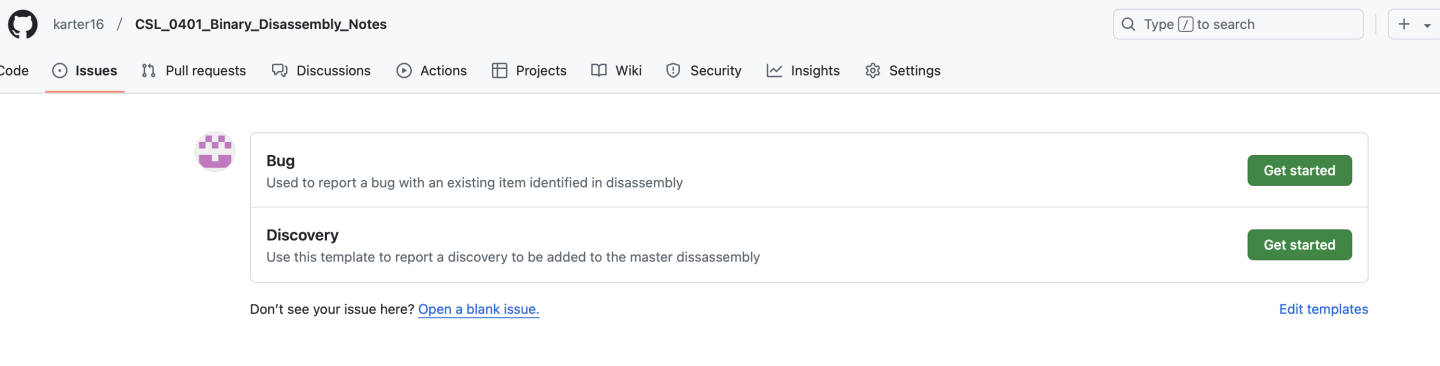Get started with the Bug template
Image resolution: width=1440 pixels, height=366 pixels.
tap(1299, 170)
